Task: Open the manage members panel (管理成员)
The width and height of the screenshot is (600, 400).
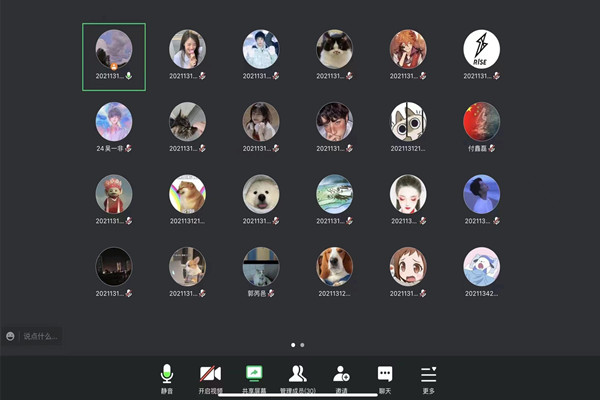Action: coord(297,377)
